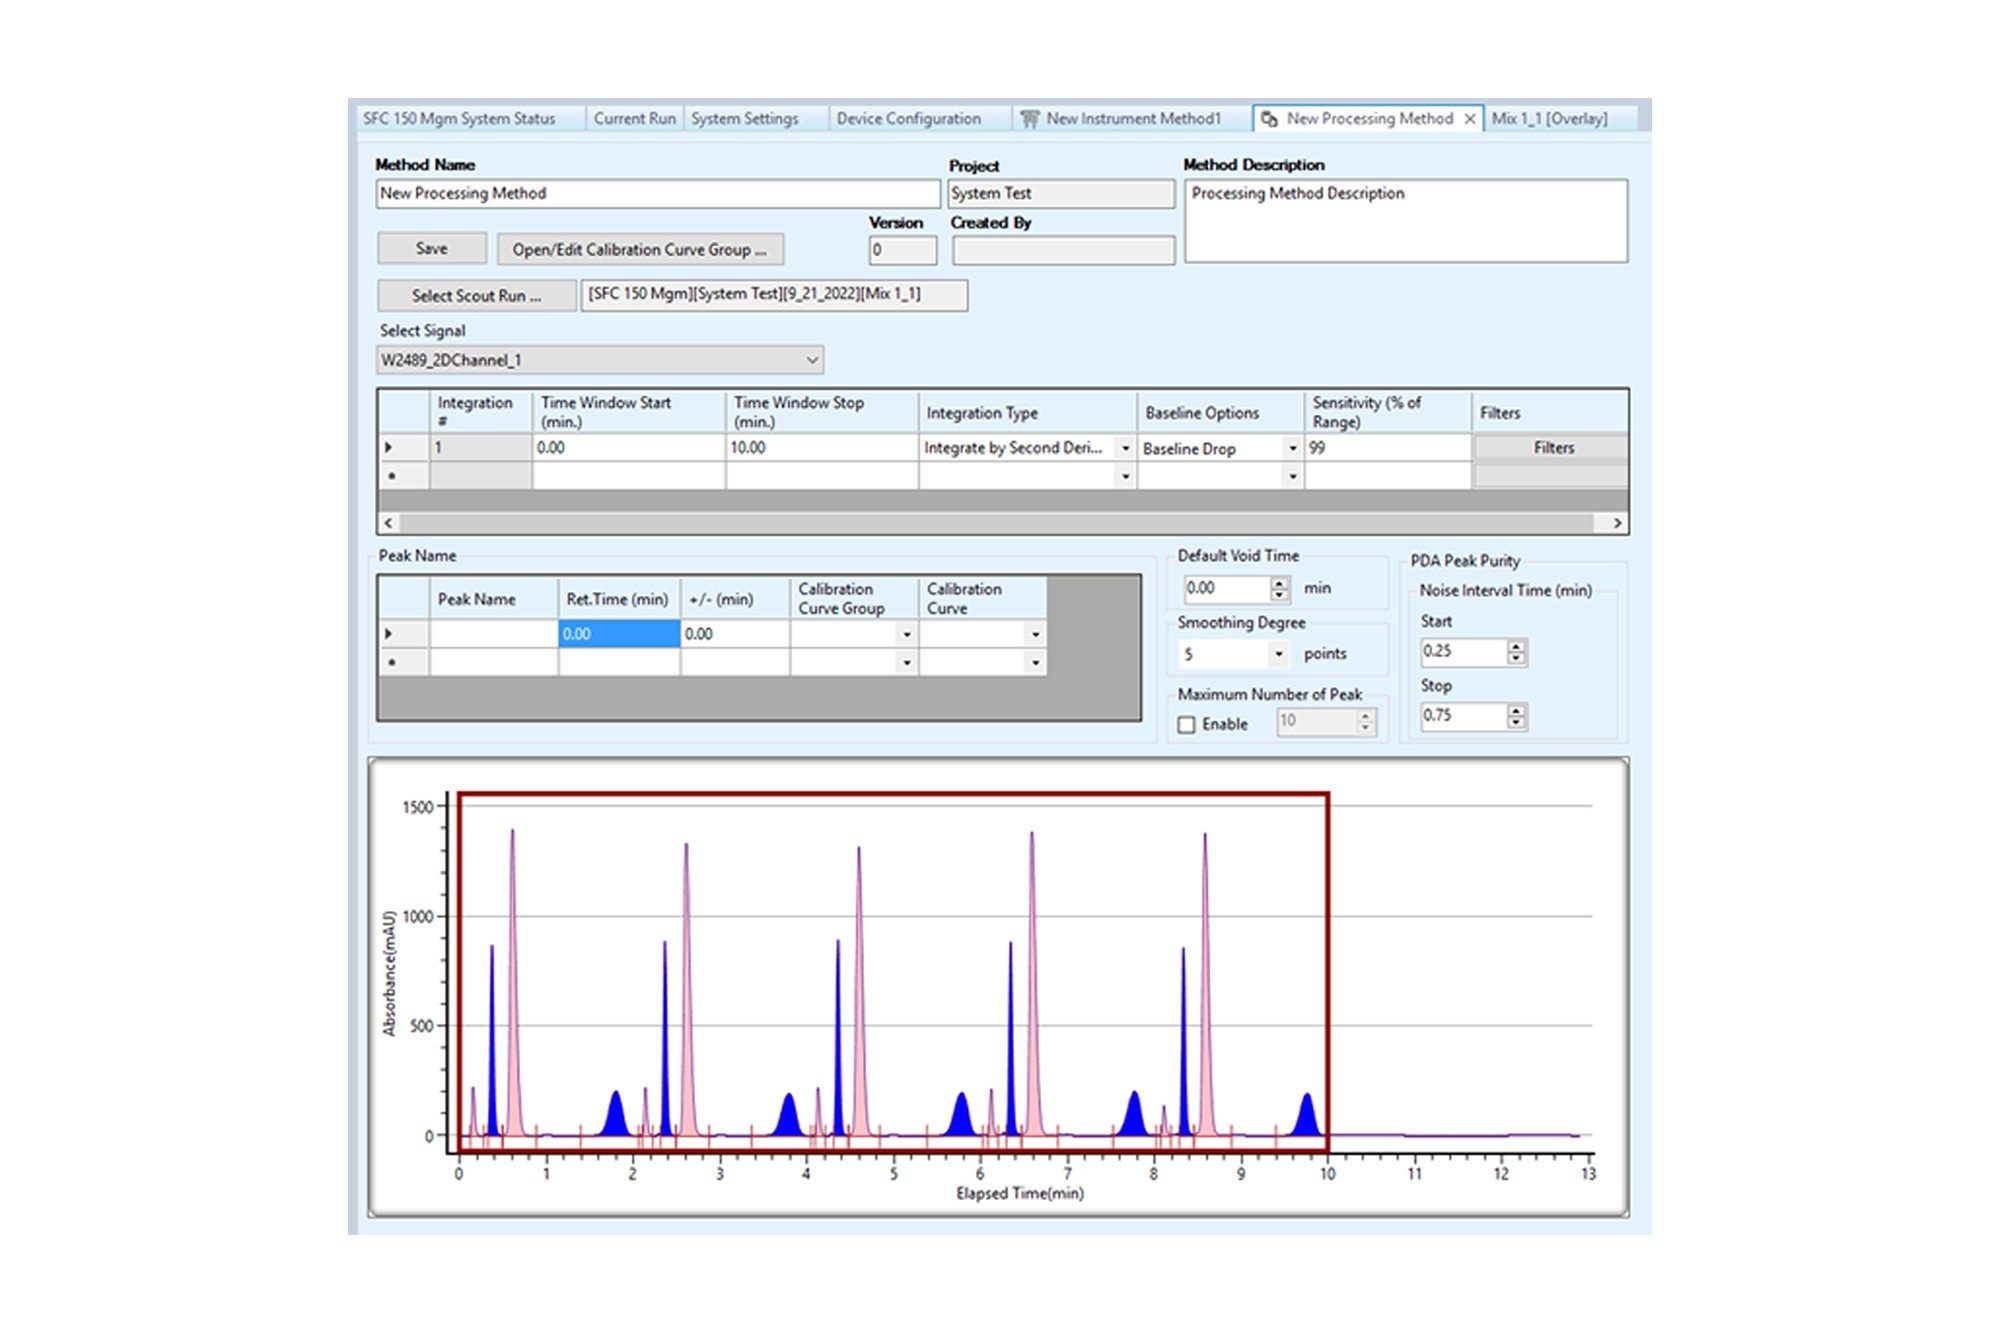Click the Project field System Test

coord(1061,194)
